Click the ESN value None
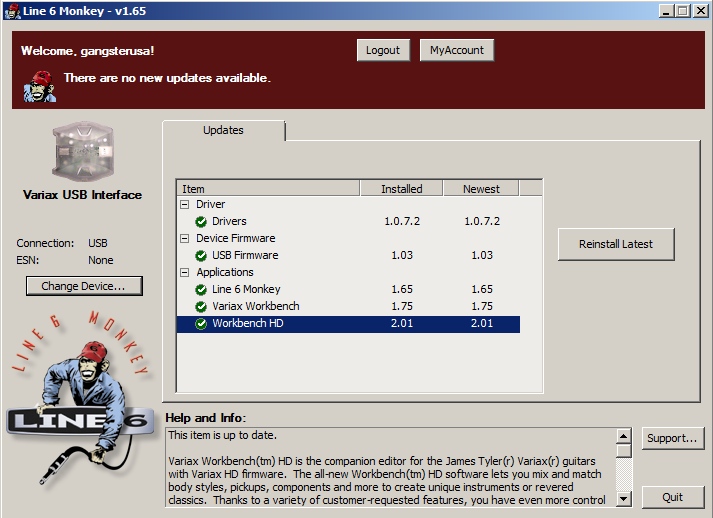713x518 pixels. [x=100, y=261]
